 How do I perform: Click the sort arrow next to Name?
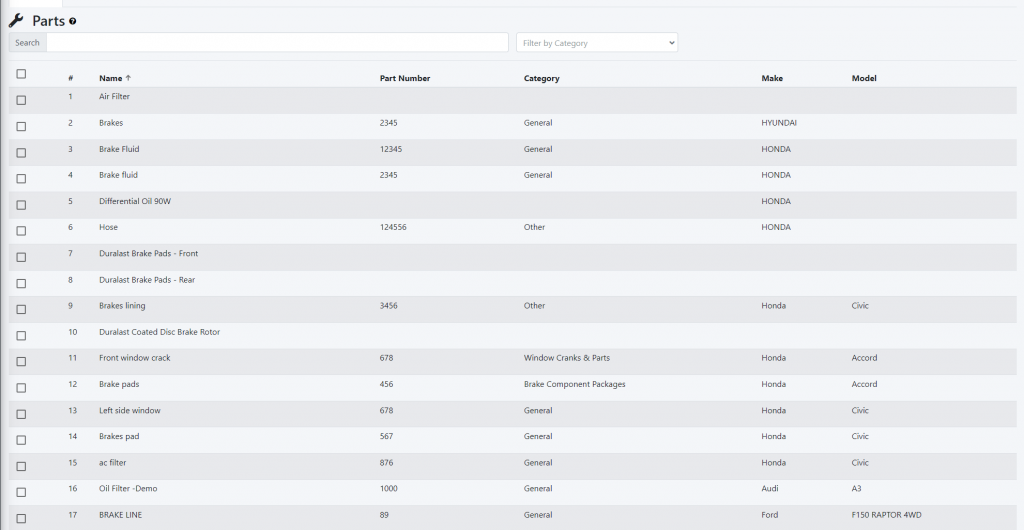(x=128, y=78)
